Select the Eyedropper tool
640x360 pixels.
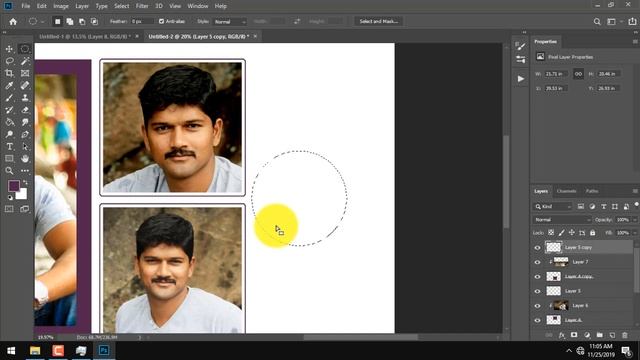[9, 86]
